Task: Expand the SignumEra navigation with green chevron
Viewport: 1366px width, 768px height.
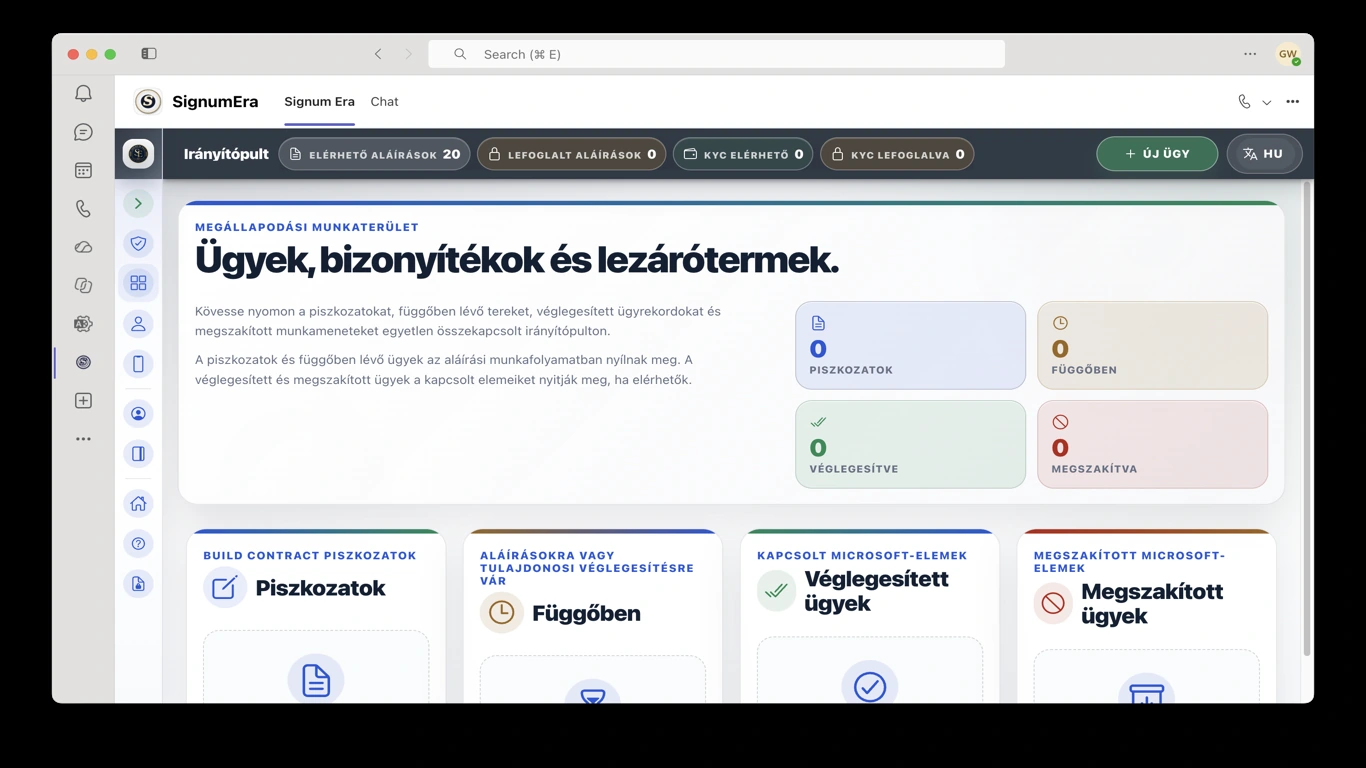Action: (138, 203)
